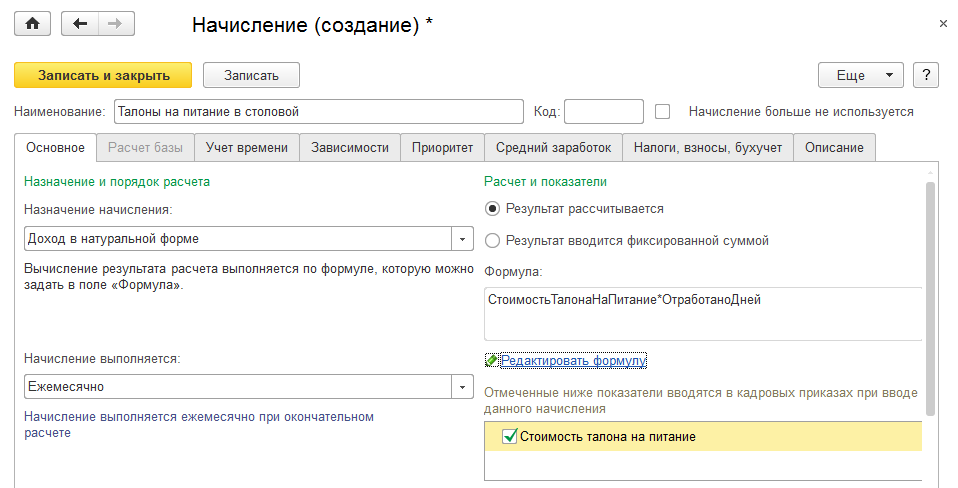Click the Home icon button
Screen dimensions: 958x488
[x=32, y=24]
